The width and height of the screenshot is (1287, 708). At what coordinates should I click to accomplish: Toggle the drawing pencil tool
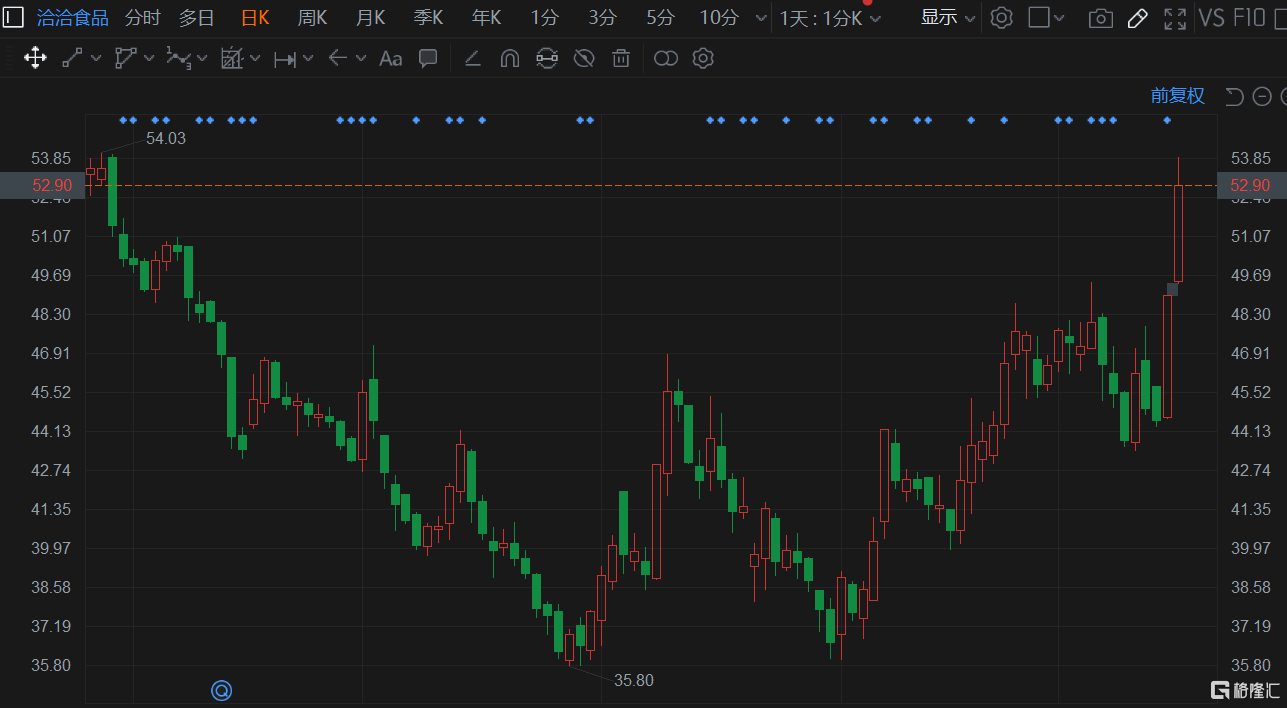[1138, 18]
